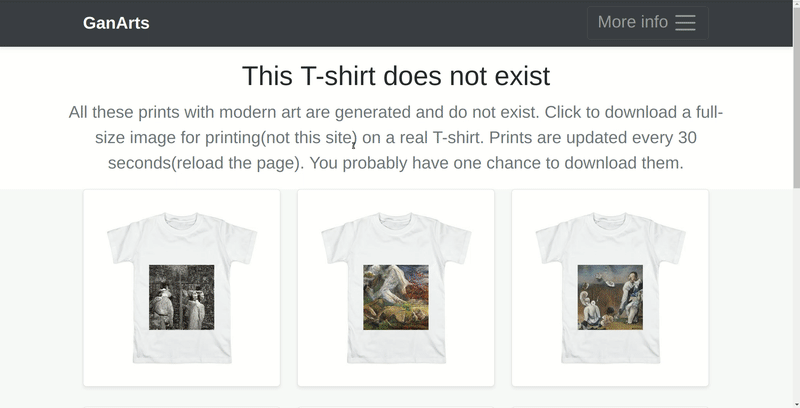Image resolution: width=800 pixels, height=408 pixels.
Task: Select the art print on the third T-shirt
Action: 610,297
